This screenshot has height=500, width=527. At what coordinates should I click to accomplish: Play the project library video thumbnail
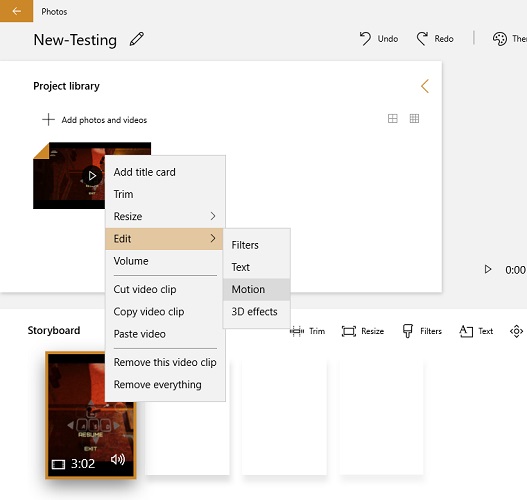91,175
